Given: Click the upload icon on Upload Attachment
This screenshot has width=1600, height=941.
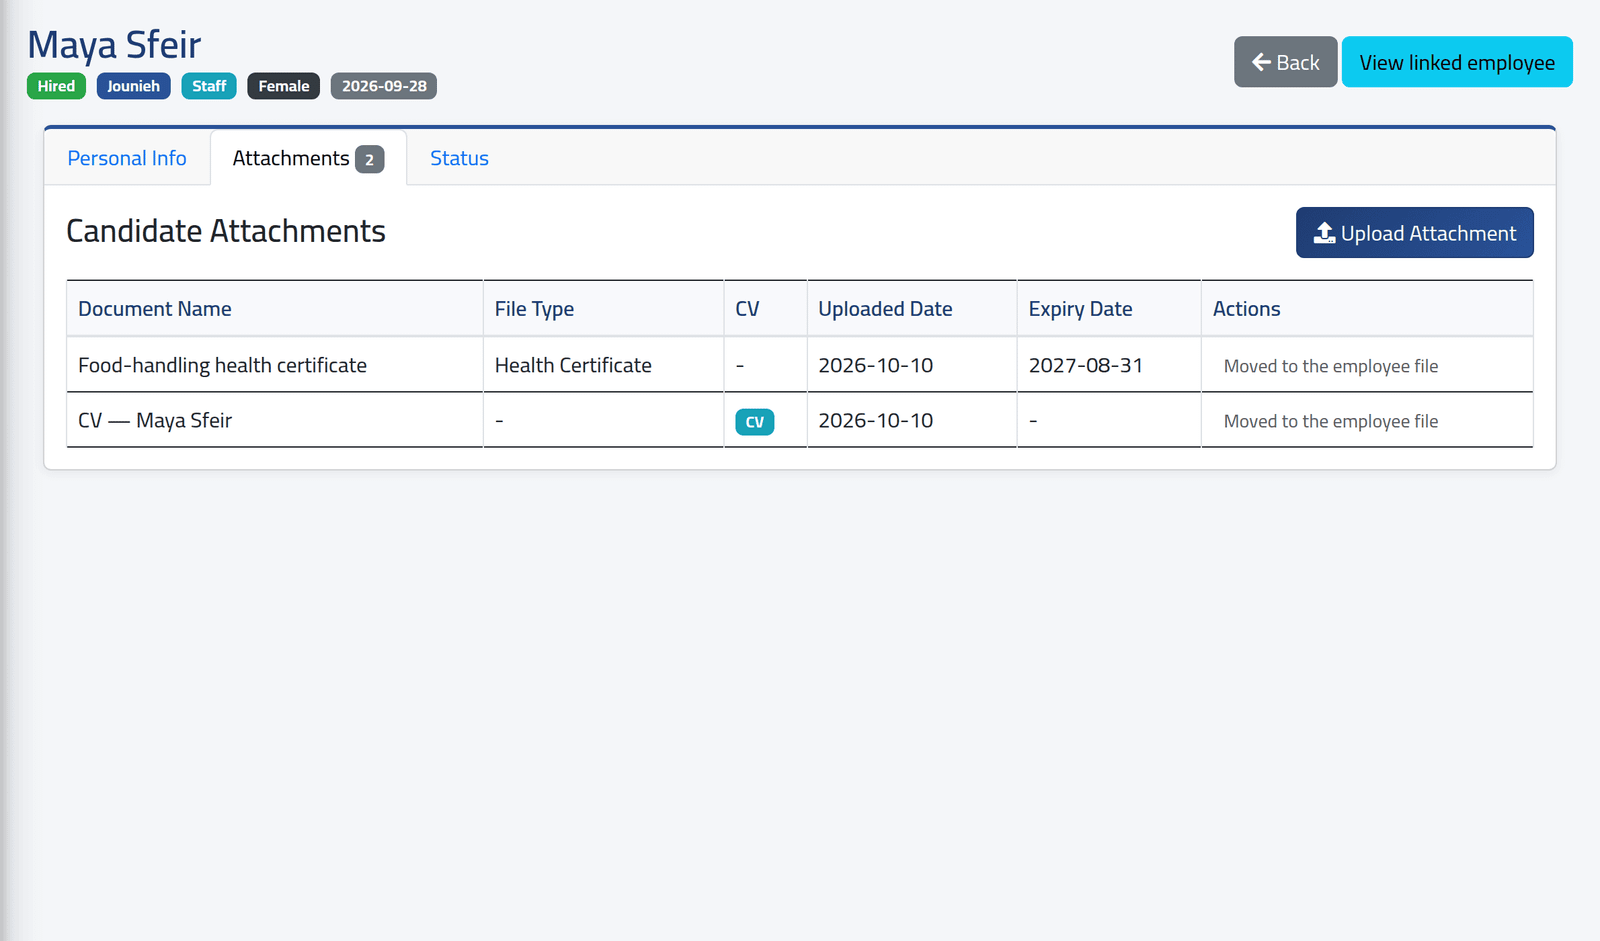Looking at the screenshot, I should coord(1324,233).
